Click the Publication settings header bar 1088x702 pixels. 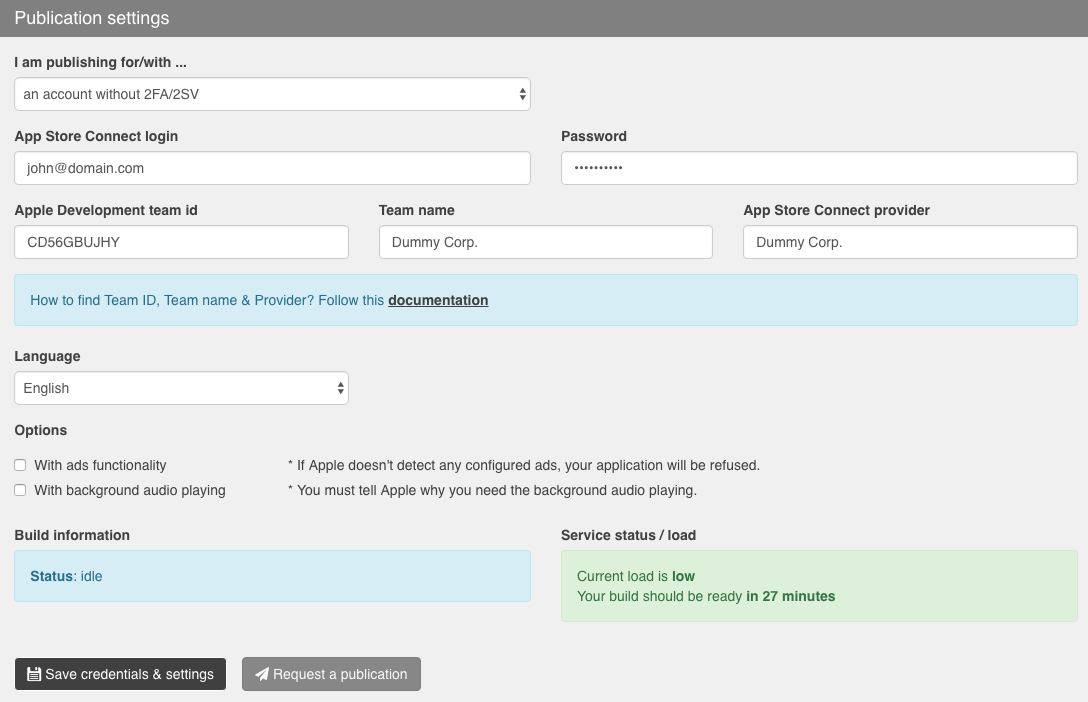(x=544, y=18)
